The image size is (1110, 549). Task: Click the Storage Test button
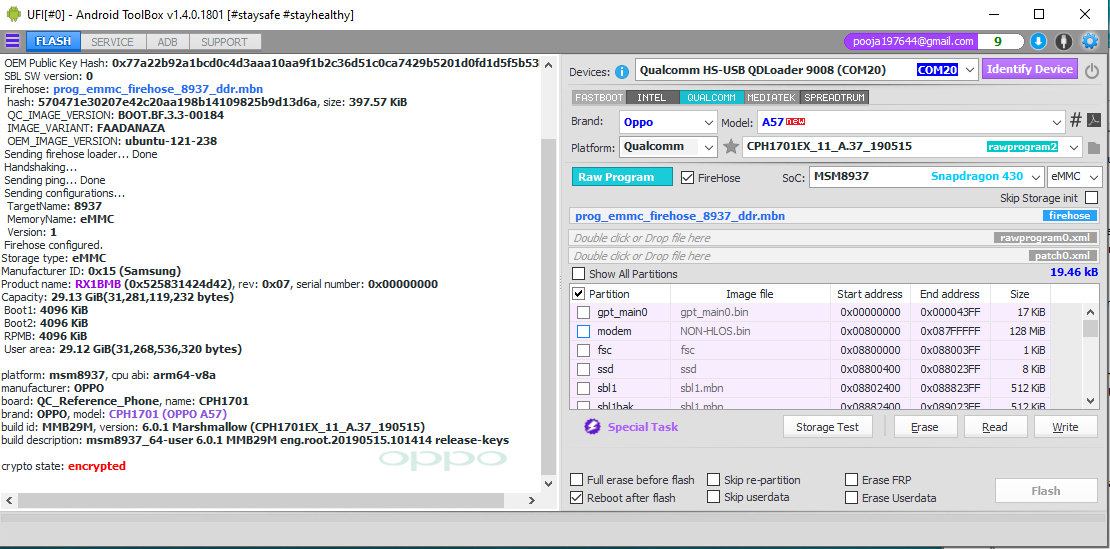tap(828, 427)
